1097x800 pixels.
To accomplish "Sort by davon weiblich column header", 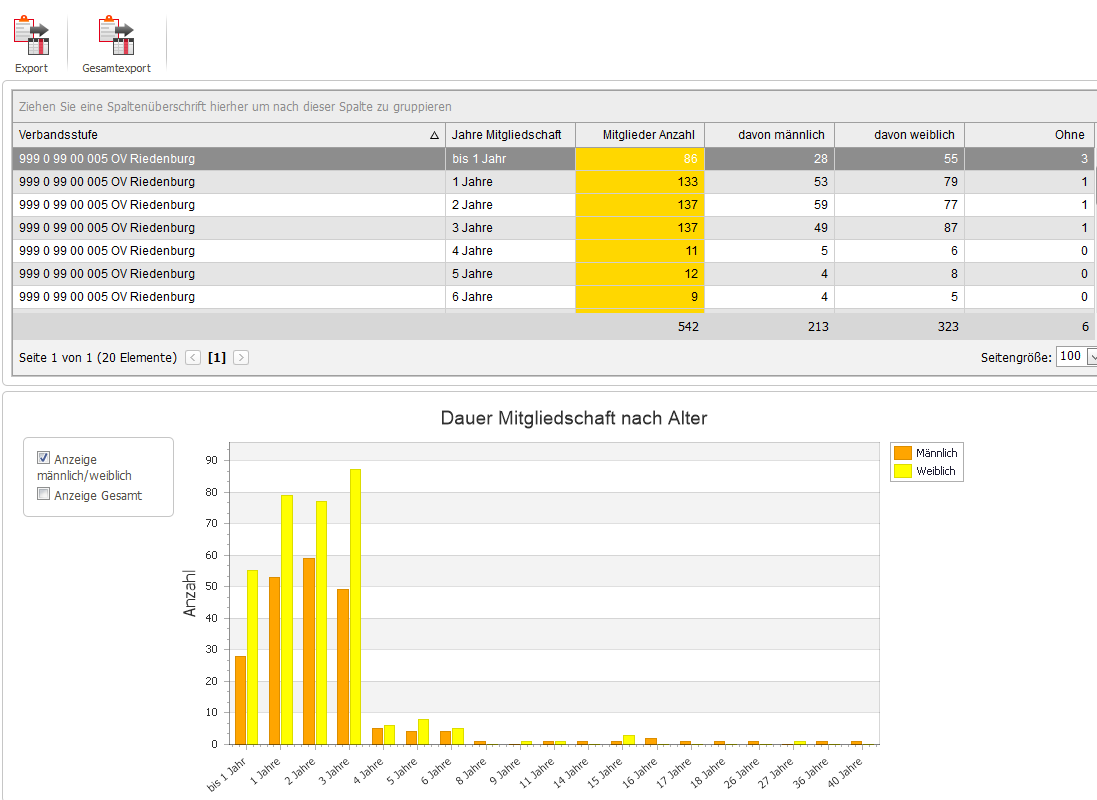I will (900, 135).
